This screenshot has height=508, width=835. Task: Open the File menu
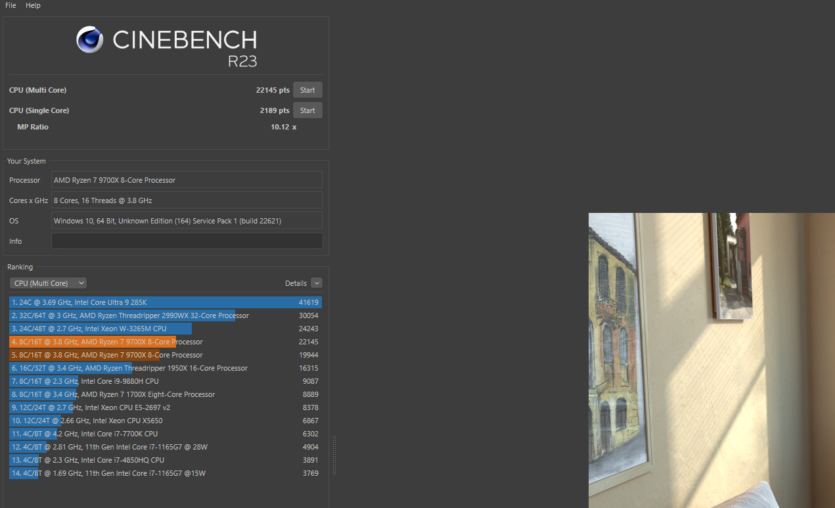[x=11, y=5]
